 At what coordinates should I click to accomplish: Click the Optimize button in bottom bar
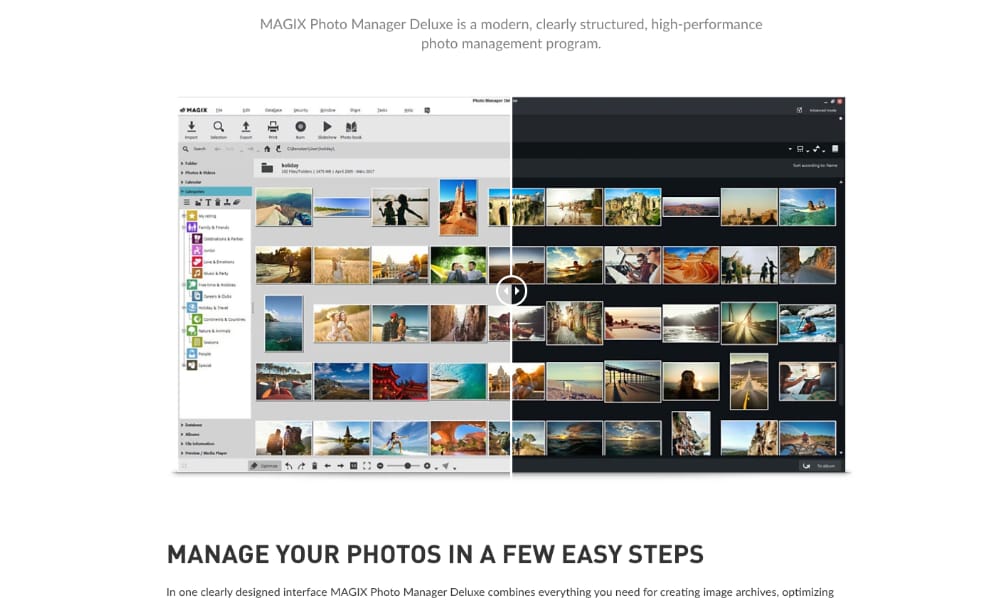pyautogui.click(x=264, y=466)
